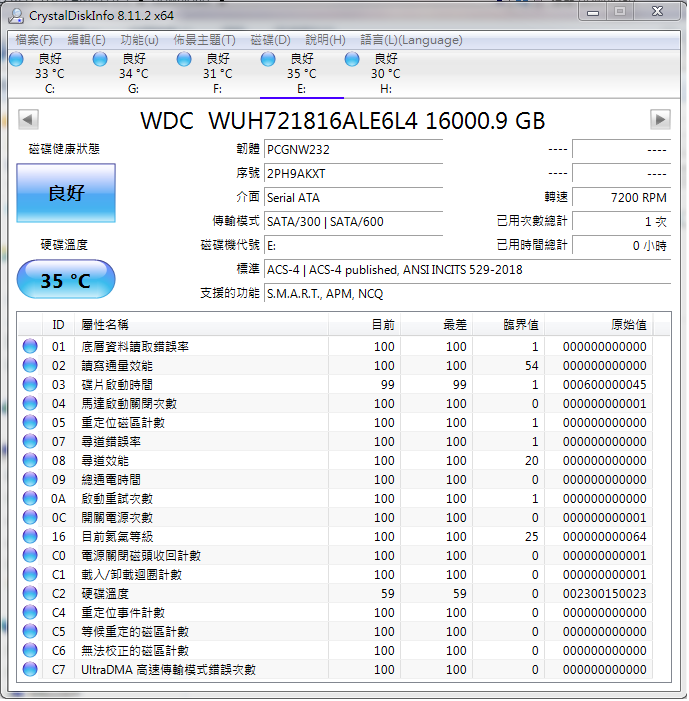Click the power-on count field showing 1 次

pyautogui.click(x=621, y=222)
